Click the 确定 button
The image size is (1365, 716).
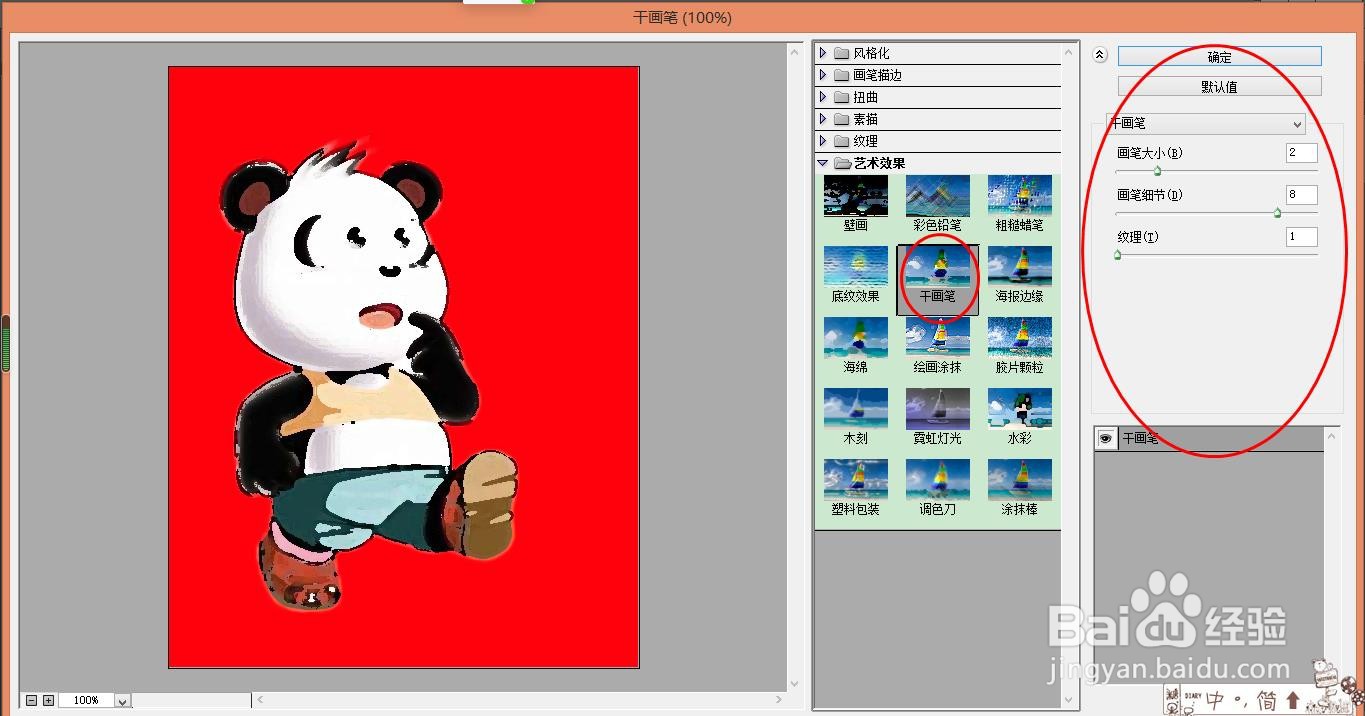click(1219, 57)
